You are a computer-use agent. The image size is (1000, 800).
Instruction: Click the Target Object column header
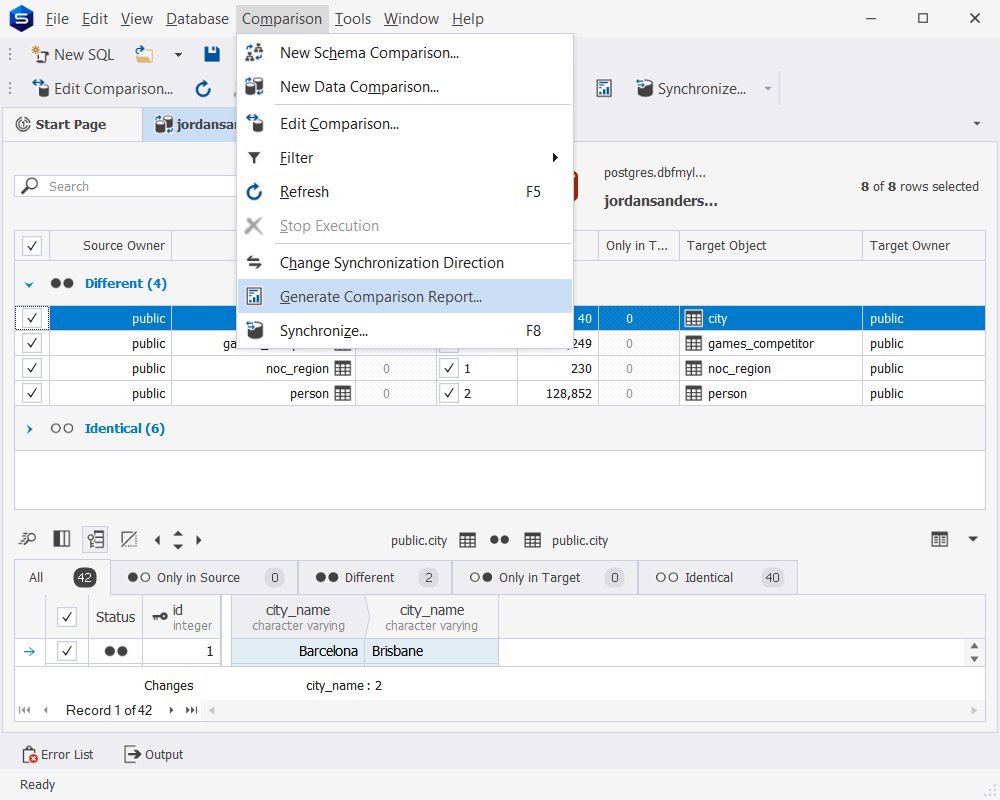click(770, 246)
